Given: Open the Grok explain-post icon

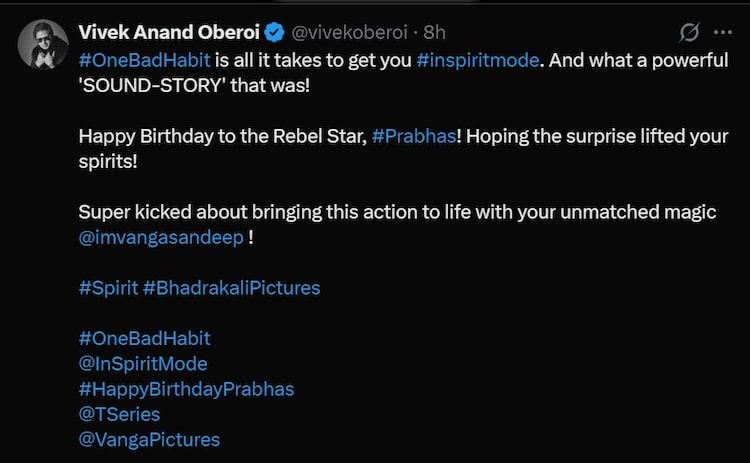Looking at the screenshot, I should click(x=689, y=33).
